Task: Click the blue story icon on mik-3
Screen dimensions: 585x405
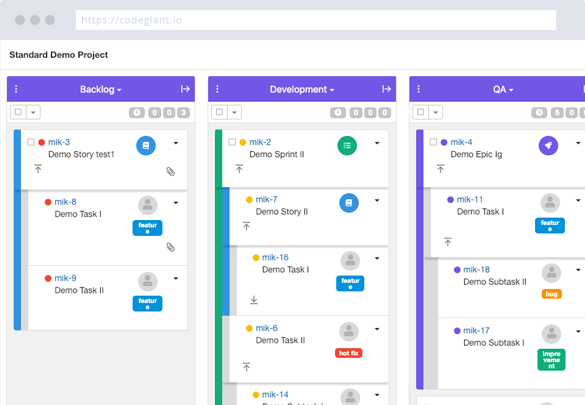Action: click(146, 145)
